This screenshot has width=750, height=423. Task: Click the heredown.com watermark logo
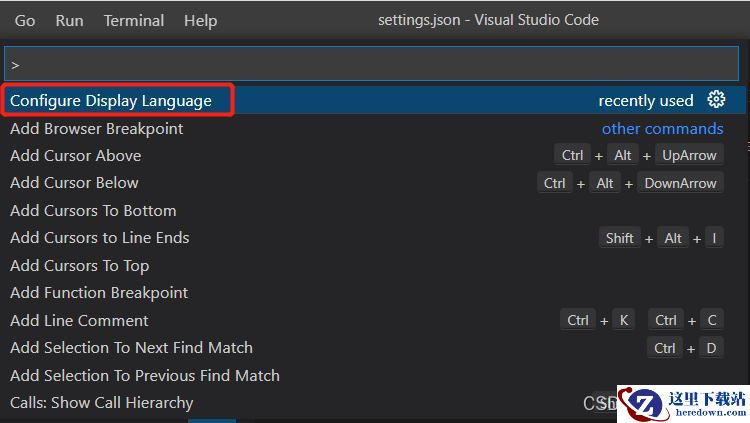(684, 404)
